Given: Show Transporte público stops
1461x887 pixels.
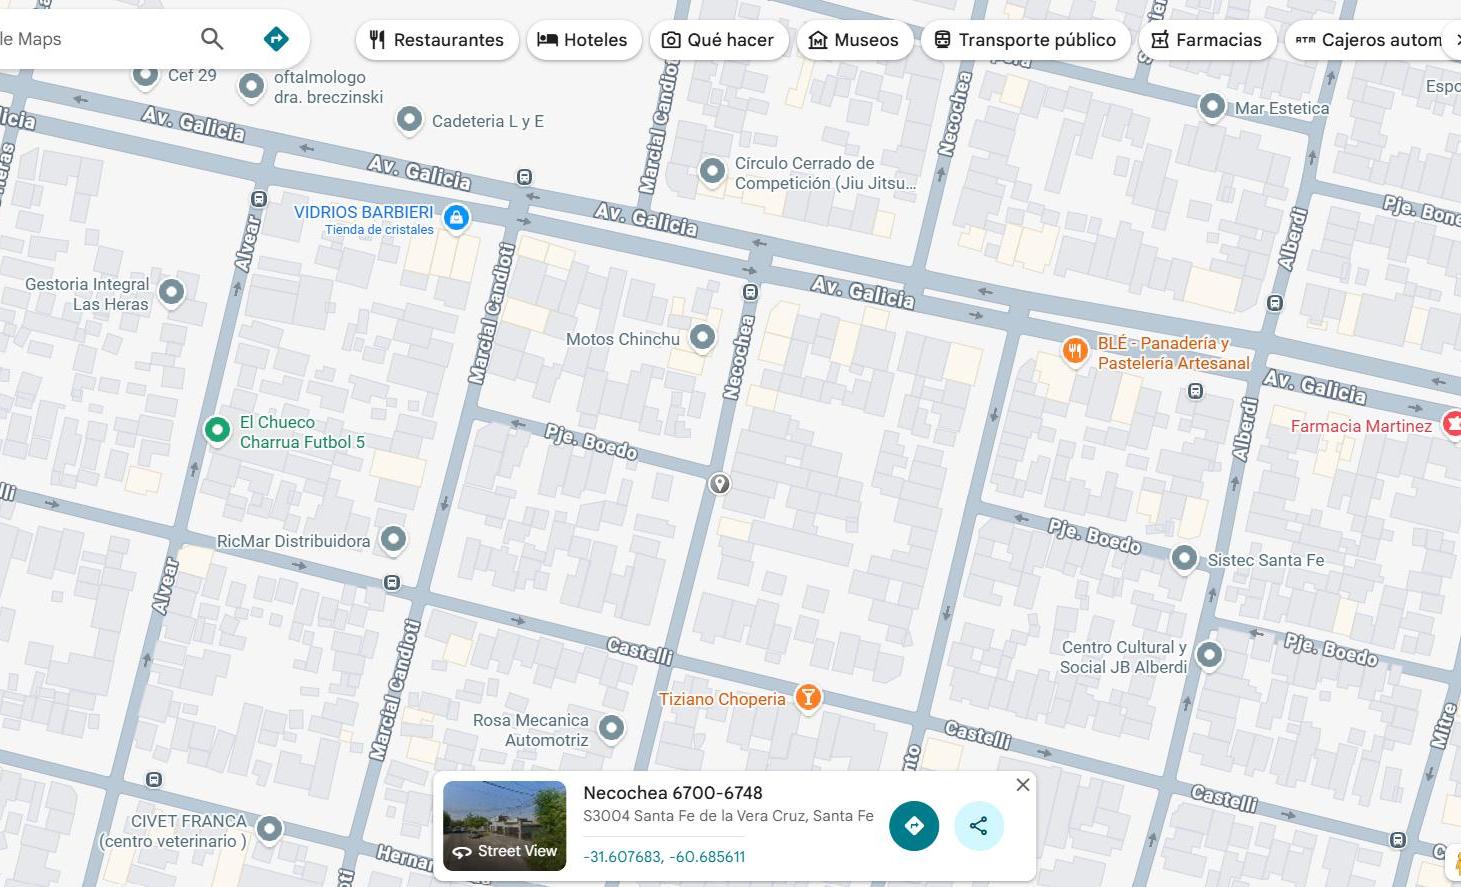Looking at the screenshot, I should pos(1025,40).
